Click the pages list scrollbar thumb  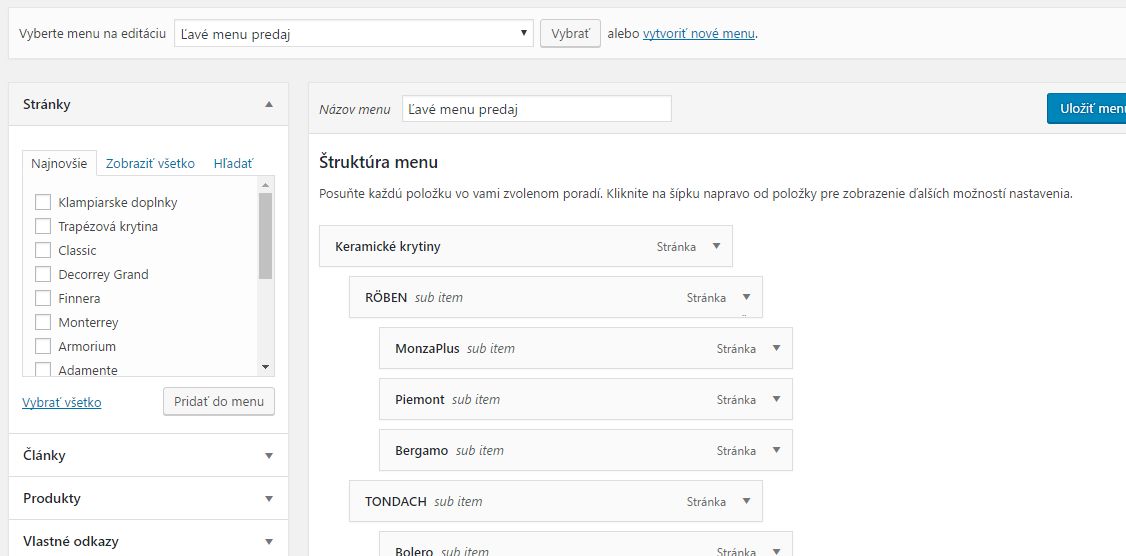266,236
